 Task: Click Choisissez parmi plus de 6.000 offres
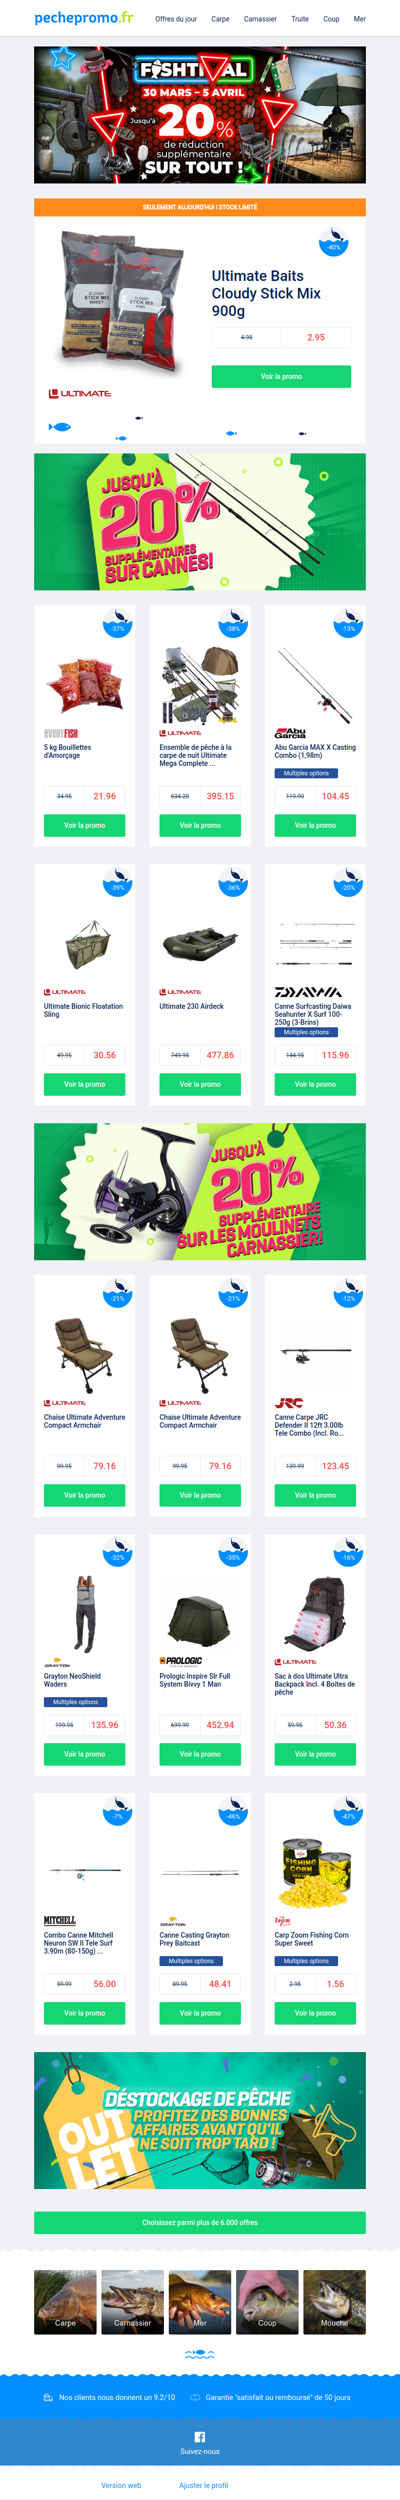tap(200, 2222)
